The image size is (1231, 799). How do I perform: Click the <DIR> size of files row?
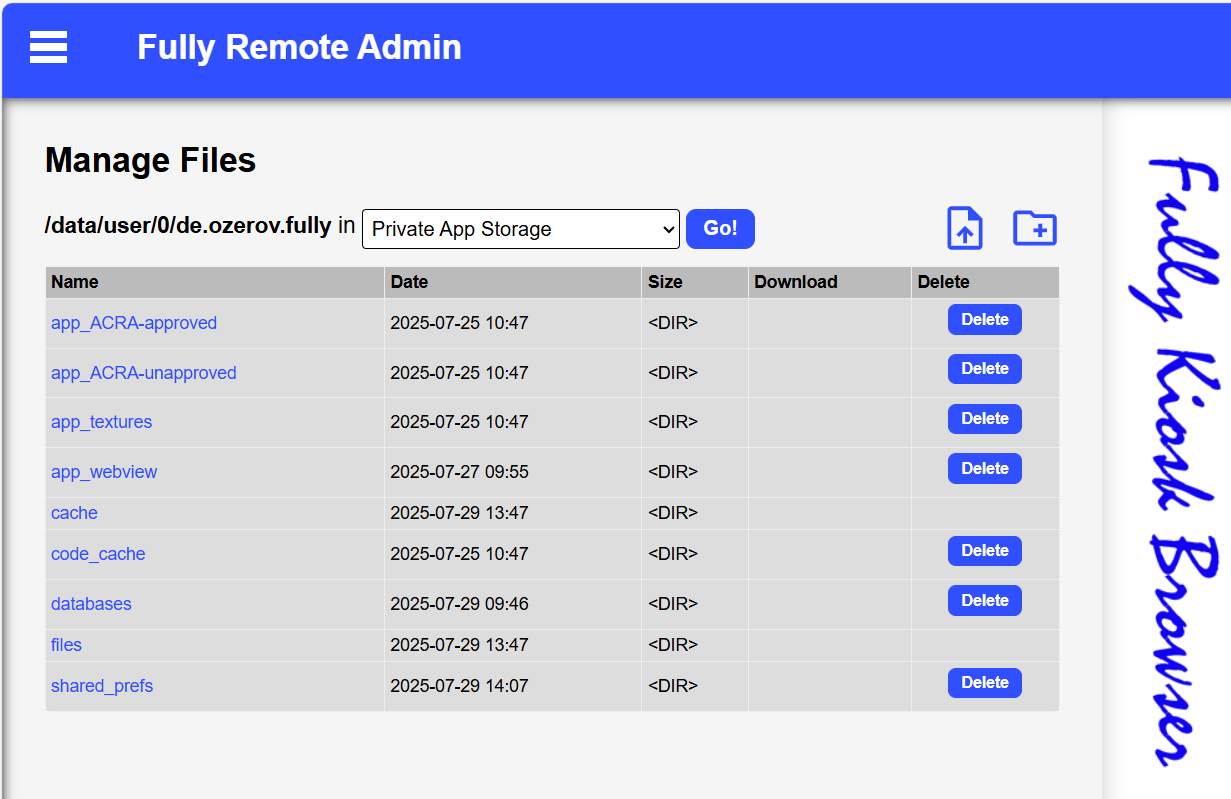coord(673,645)
